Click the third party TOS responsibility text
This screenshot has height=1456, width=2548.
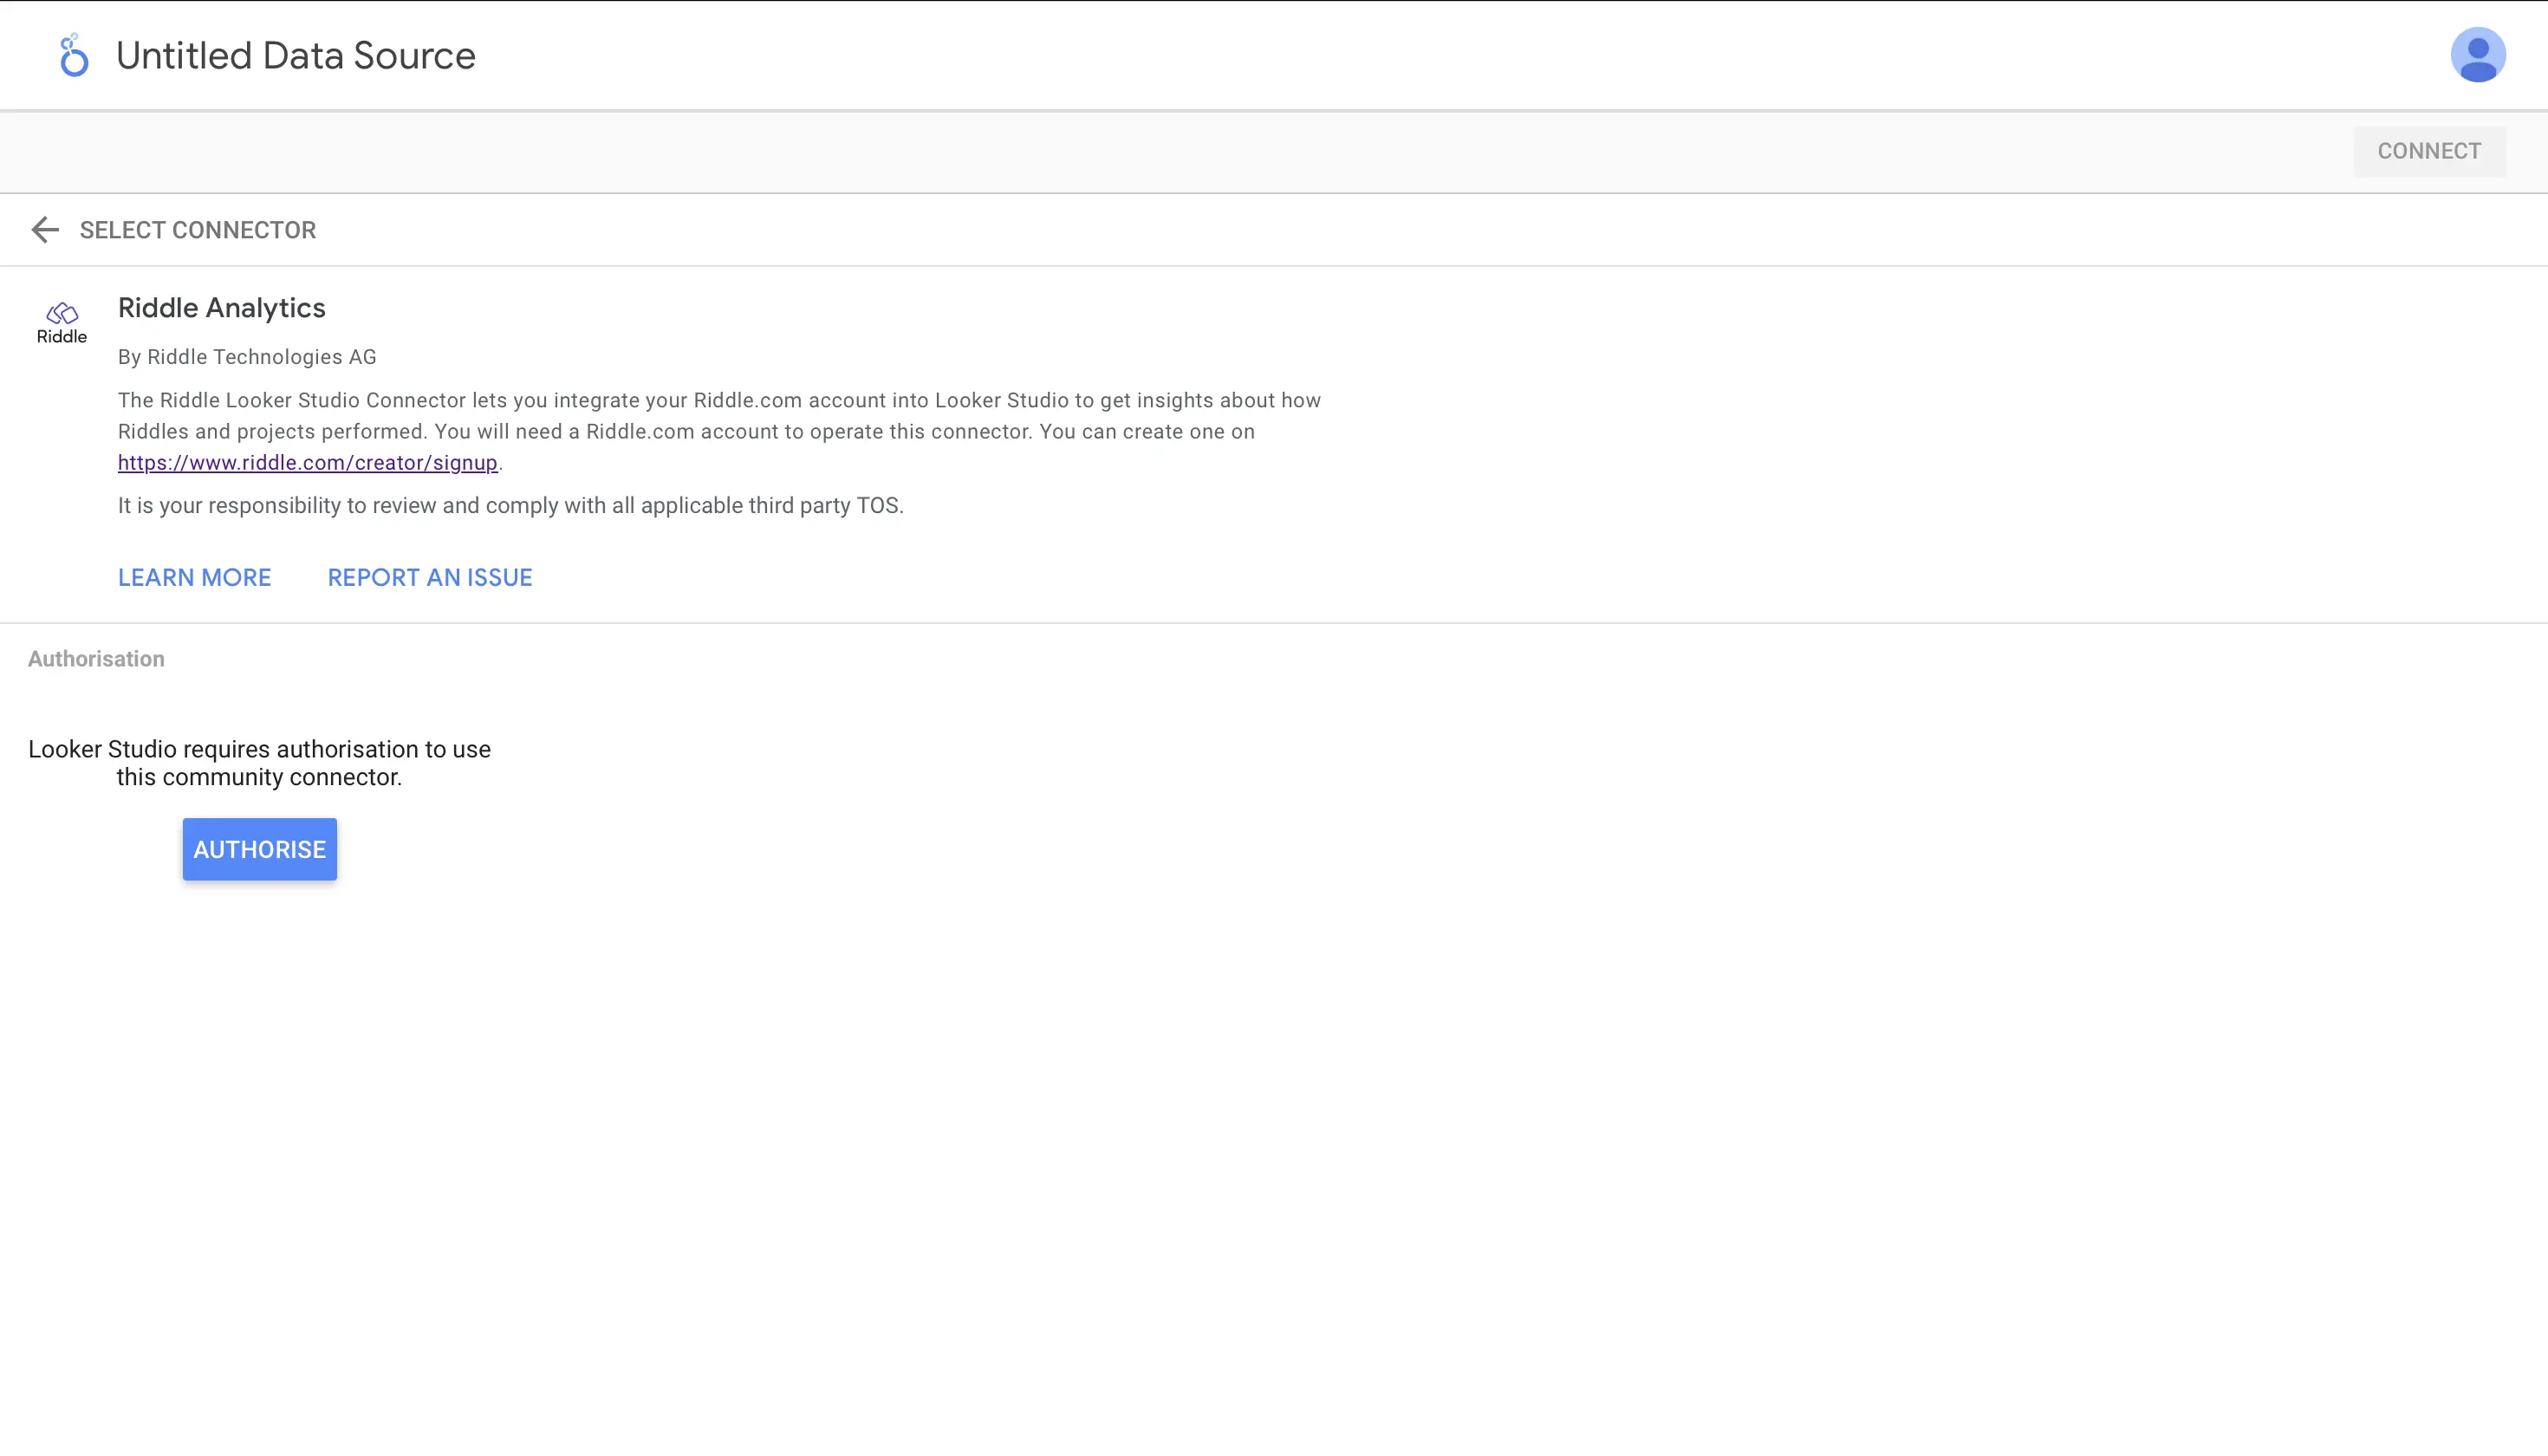(511, 506)
